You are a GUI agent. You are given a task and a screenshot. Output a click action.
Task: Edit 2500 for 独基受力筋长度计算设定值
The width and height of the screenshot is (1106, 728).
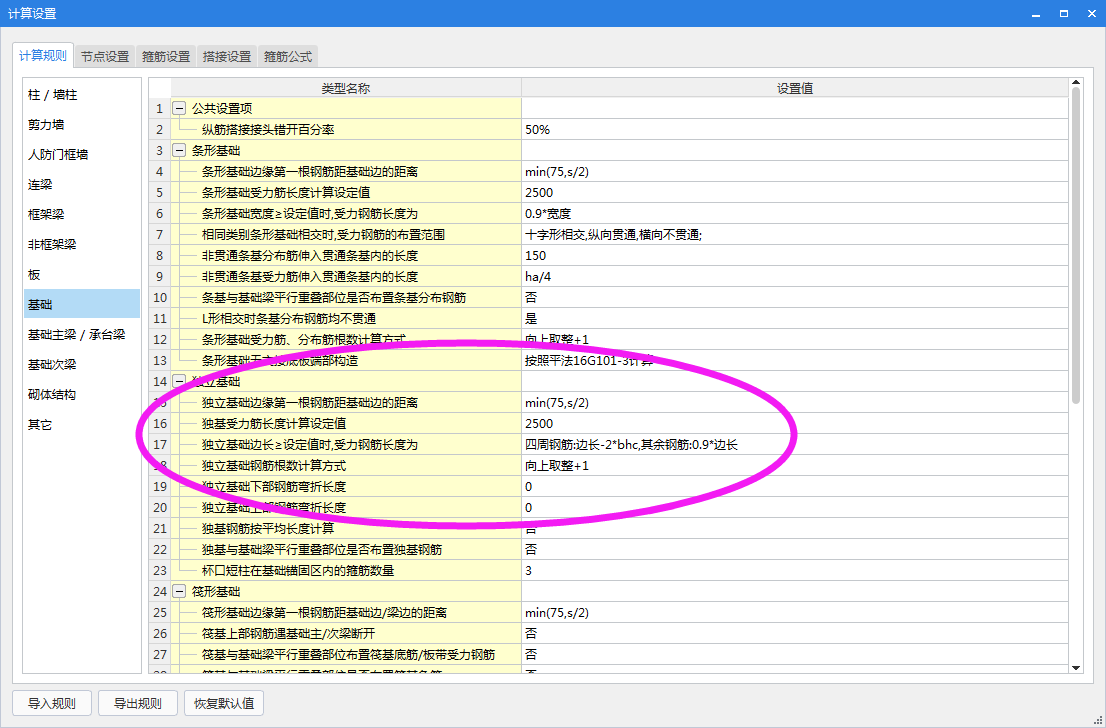tap(795, 424)
